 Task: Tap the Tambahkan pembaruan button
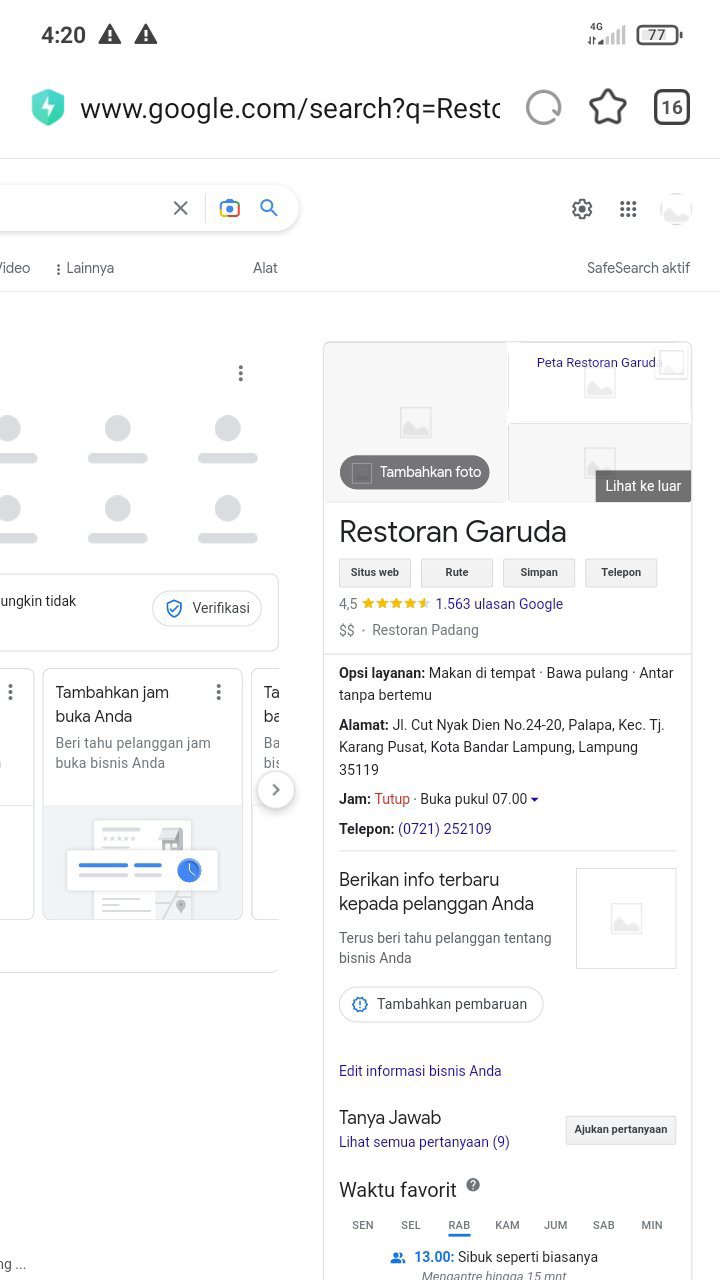[441, 1004]
